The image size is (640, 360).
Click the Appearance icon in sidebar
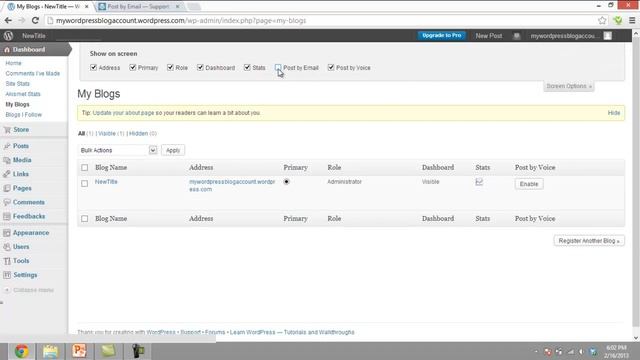7,233
